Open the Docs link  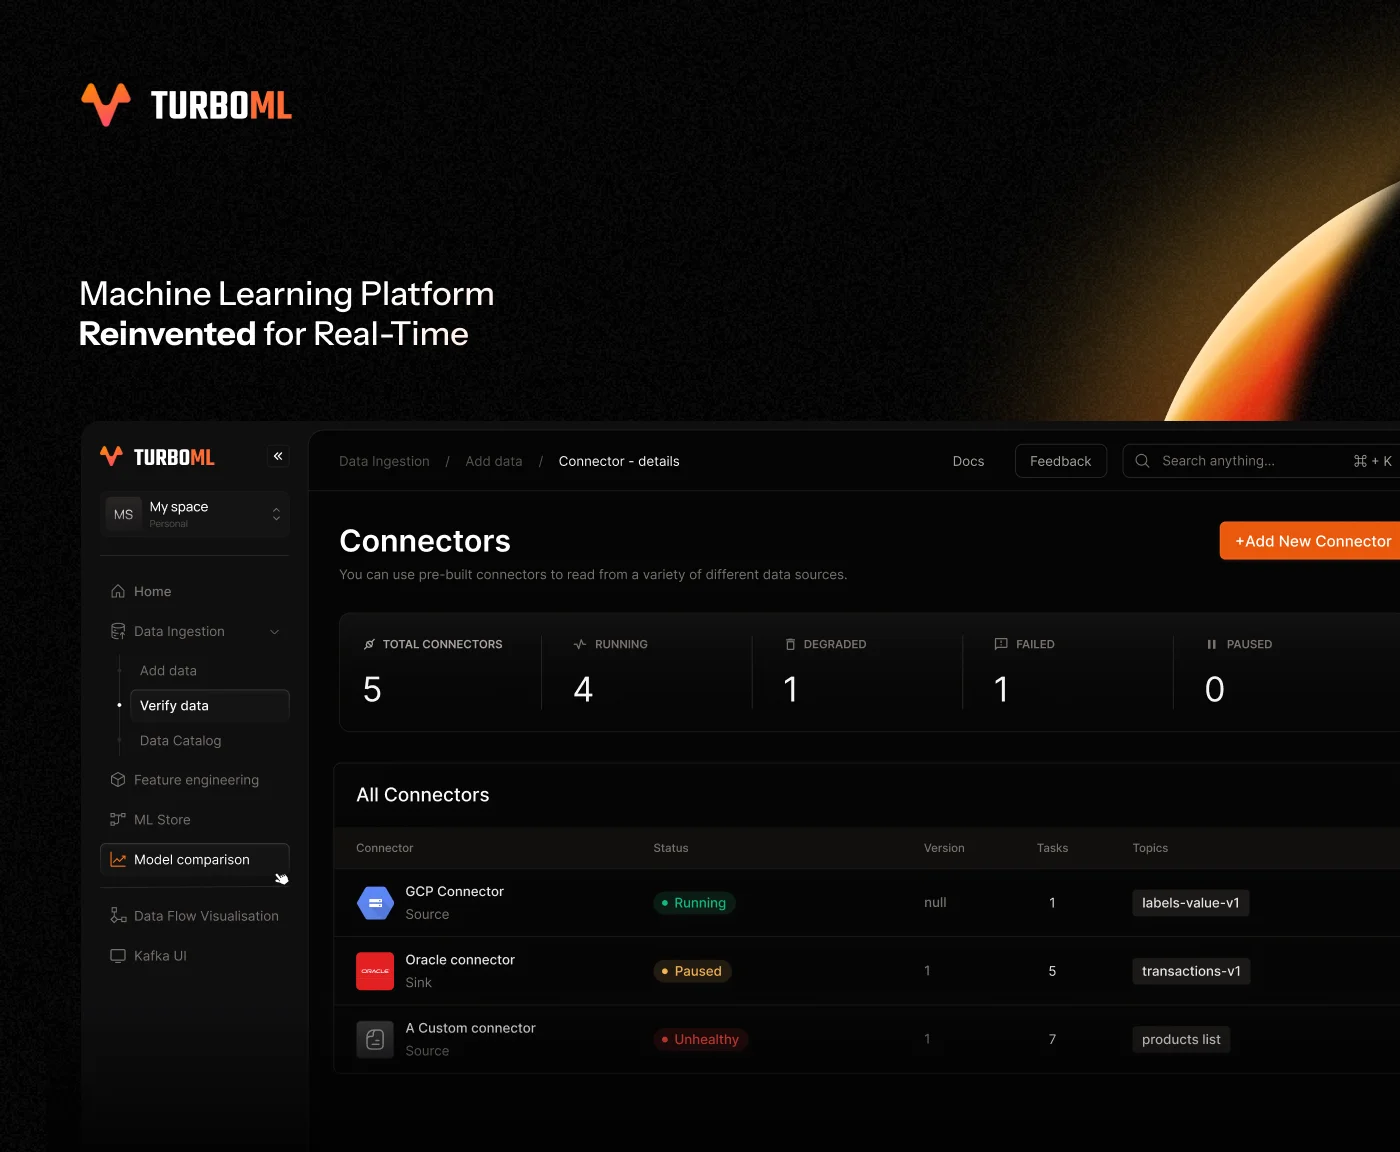pyautogui.click(x=968, y=461)
